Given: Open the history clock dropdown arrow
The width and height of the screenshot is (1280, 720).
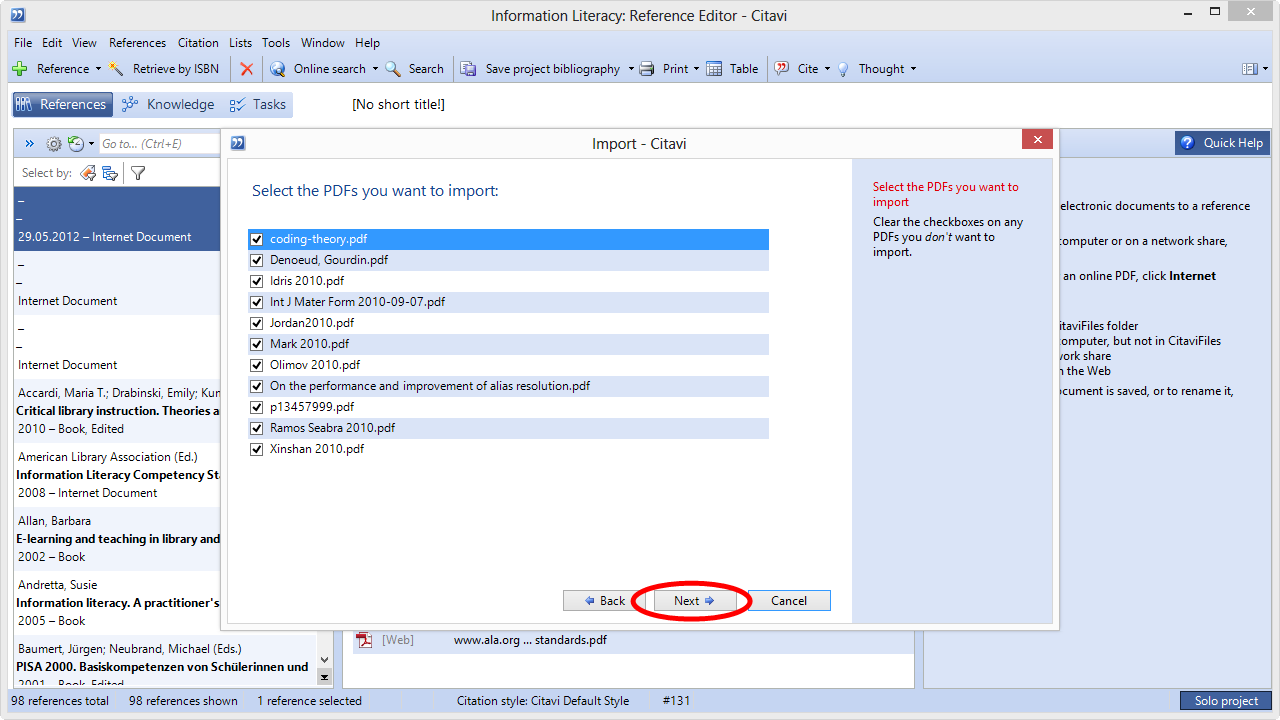Looking at the screenshot, I should click(x=91, y=144).
